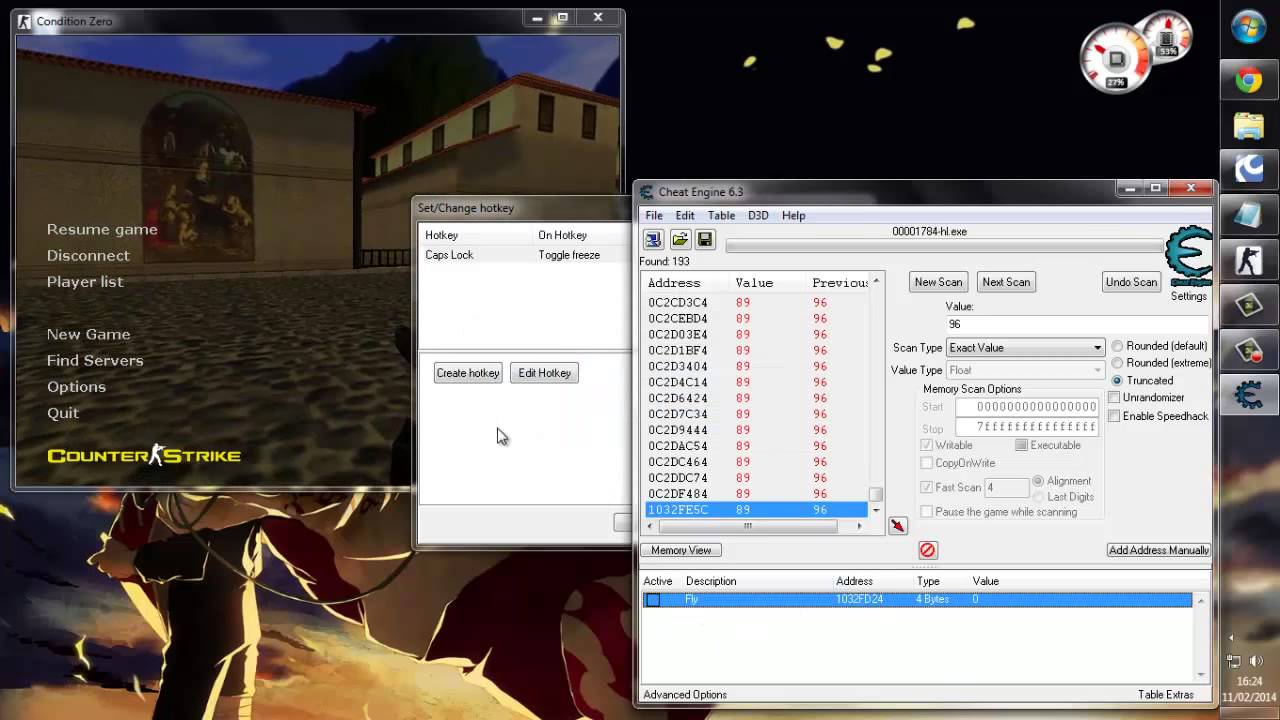The height and width of the screenshot is (720, 1280).
Task: Toggle Pause the game while scanning checkbox
Action: 927,512
